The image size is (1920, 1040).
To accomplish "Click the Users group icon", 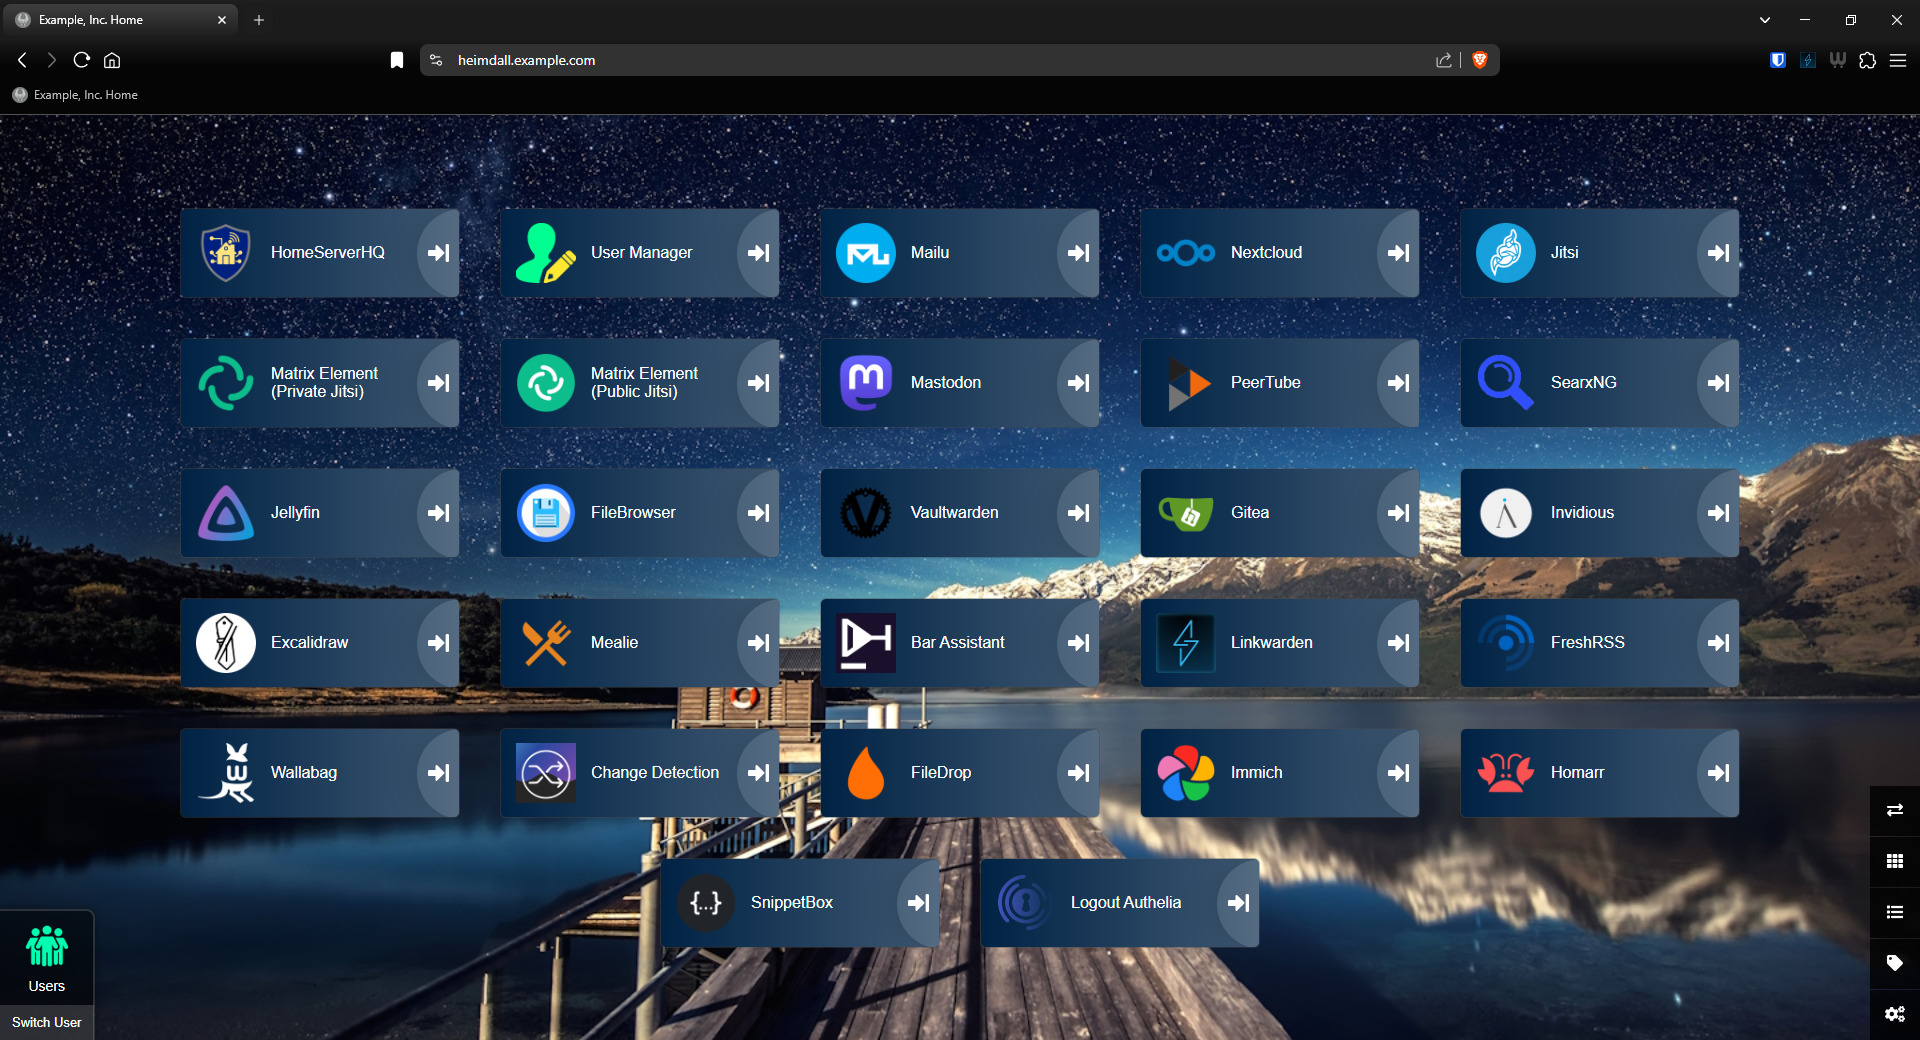I will click(47, 946).
